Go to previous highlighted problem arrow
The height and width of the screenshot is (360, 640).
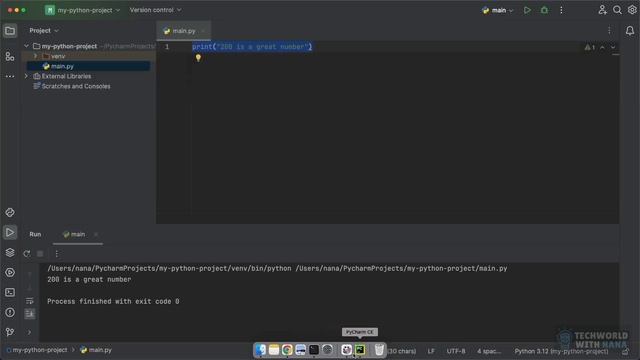pyautogui.click(x=602, y=47)
